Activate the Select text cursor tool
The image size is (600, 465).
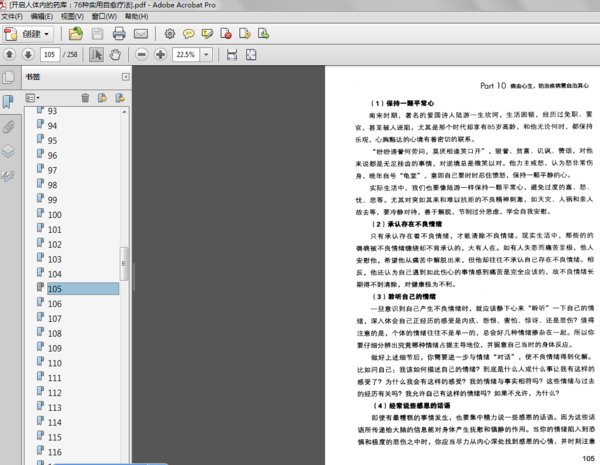95,54
